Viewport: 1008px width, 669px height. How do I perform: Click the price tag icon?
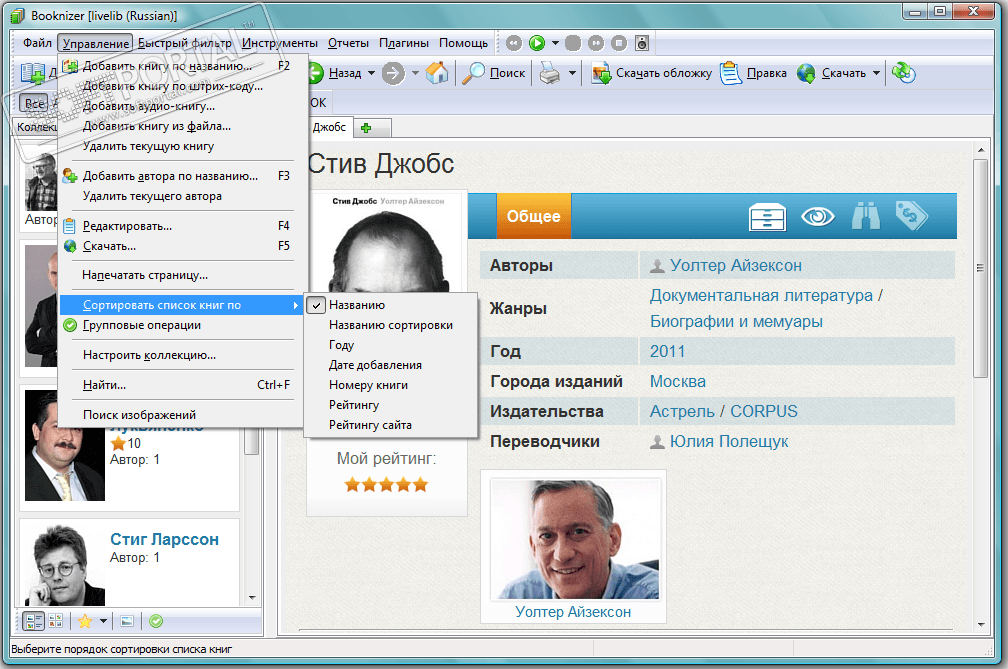pos(912,215)
